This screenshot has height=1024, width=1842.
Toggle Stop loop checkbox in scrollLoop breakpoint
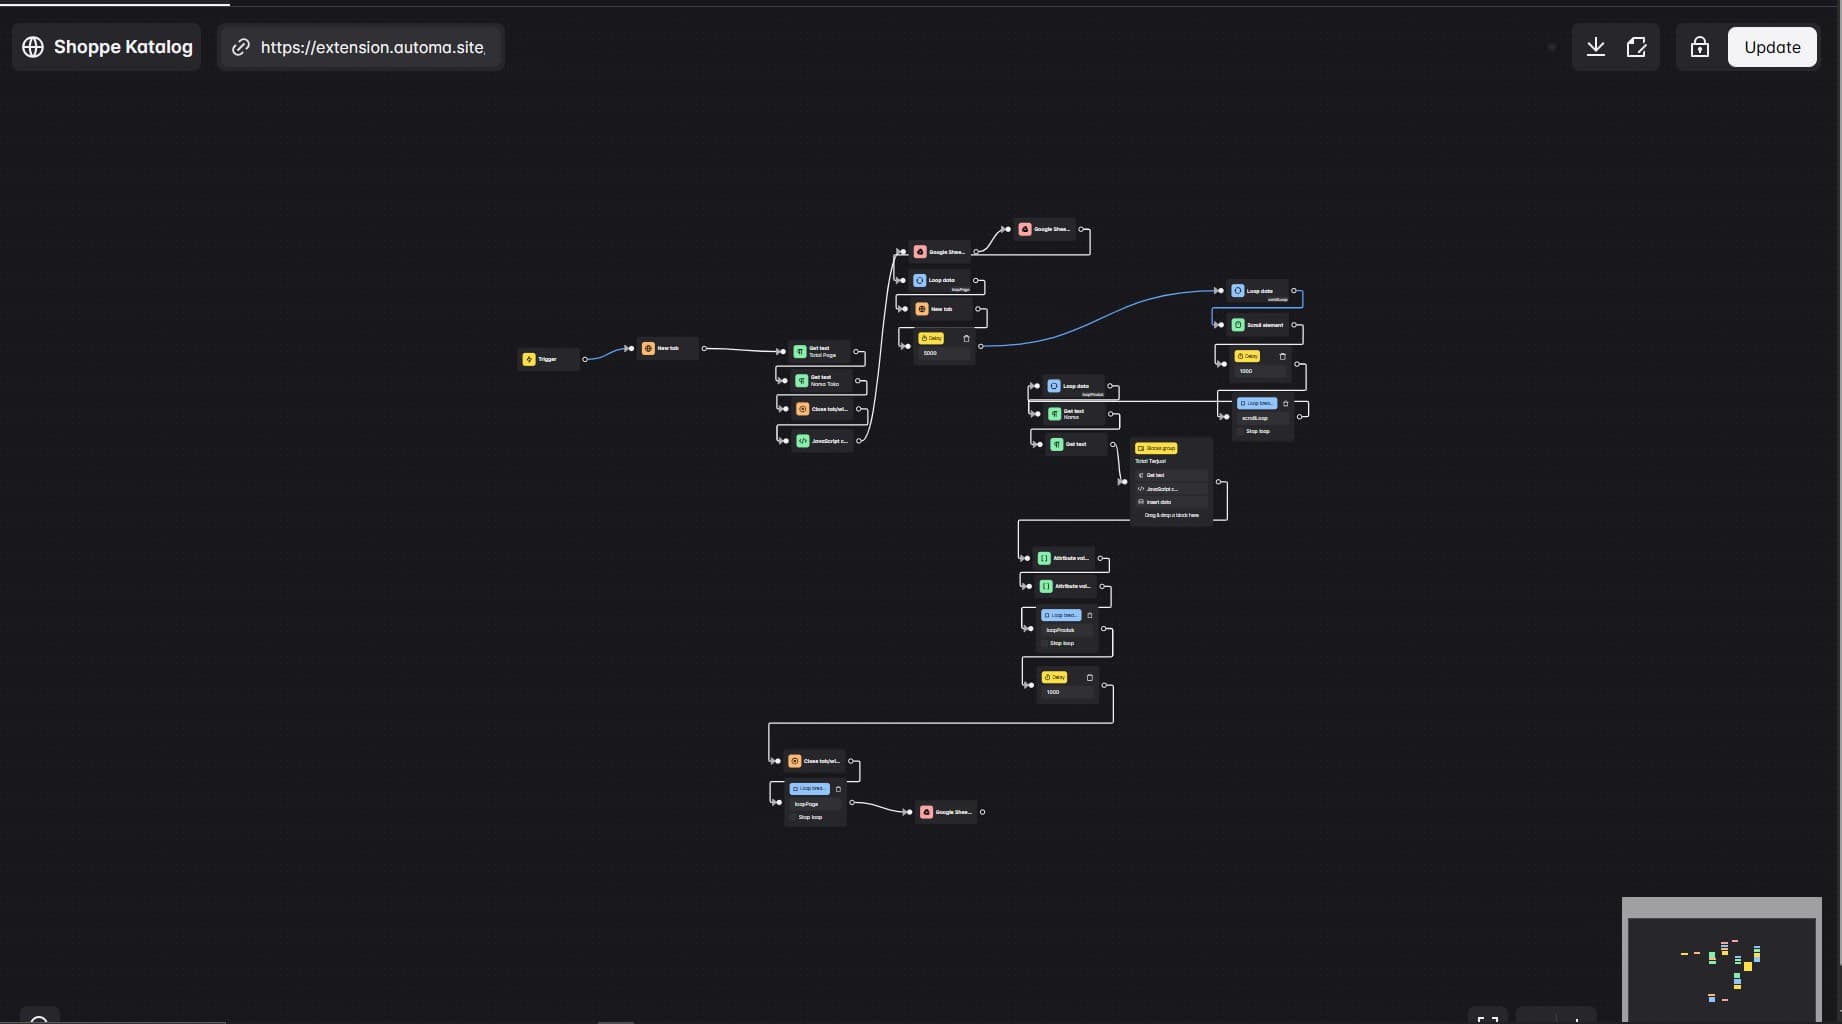(x=1240, y=432)
